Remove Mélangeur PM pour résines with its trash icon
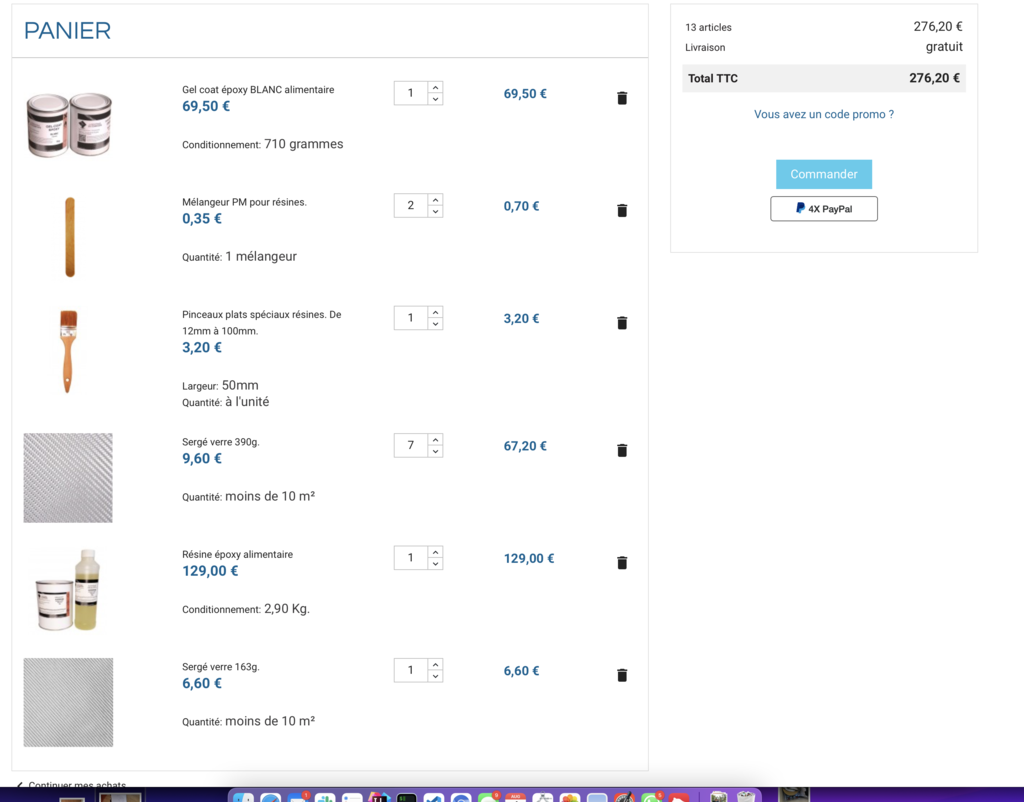This screenshot has width=1024, height=802. [x=622, y=210]
